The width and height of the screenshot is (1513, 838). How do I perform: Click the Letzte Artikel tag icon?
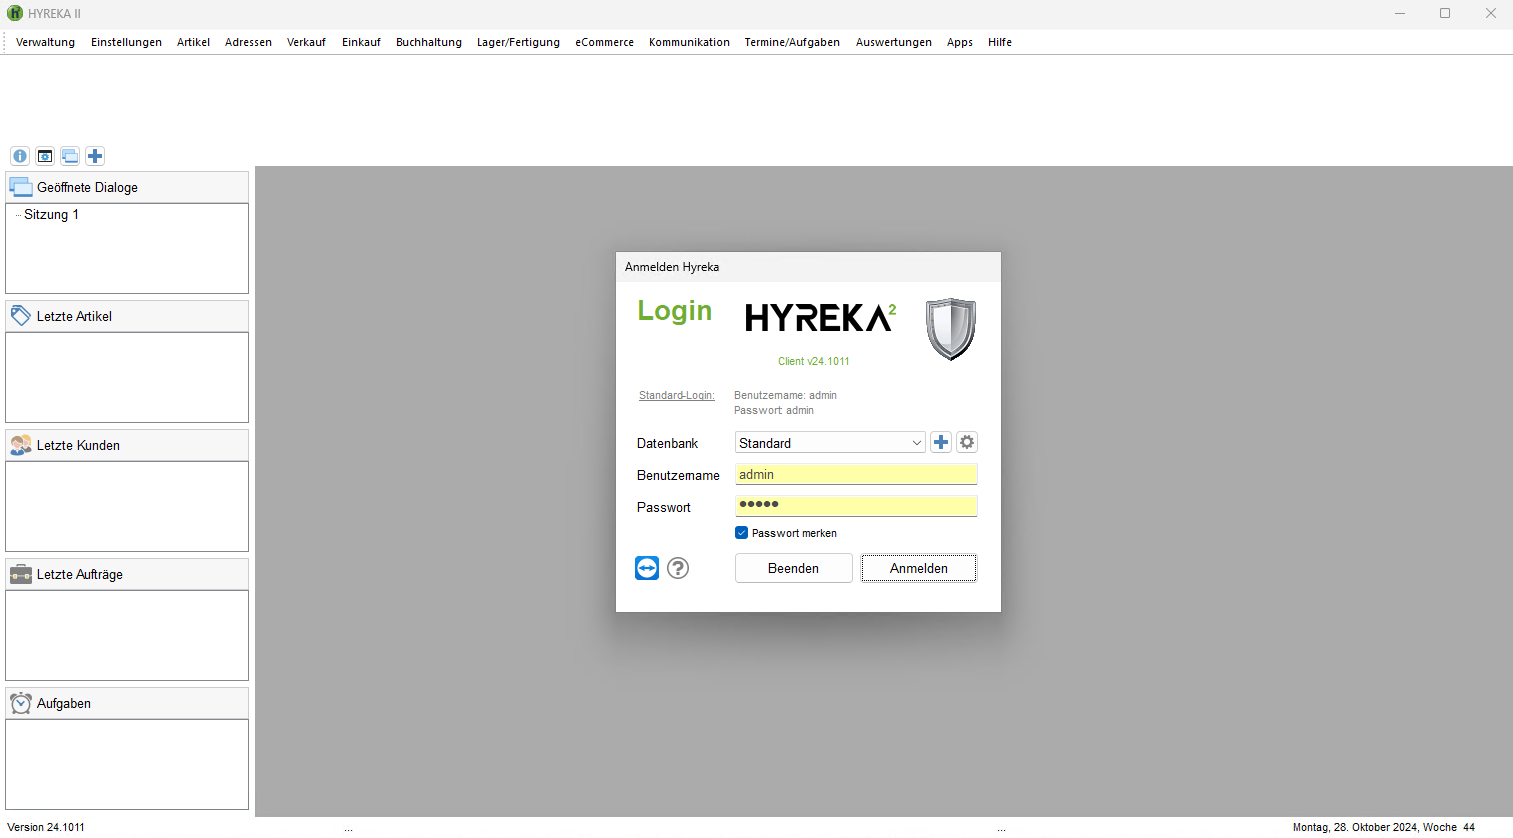(x=21, y=316)
